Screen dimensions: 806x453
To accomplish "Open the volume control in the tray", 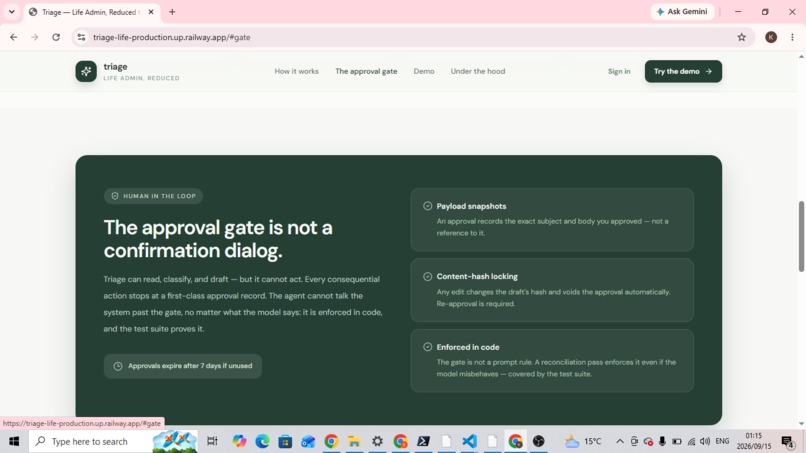I will [705, 441].
